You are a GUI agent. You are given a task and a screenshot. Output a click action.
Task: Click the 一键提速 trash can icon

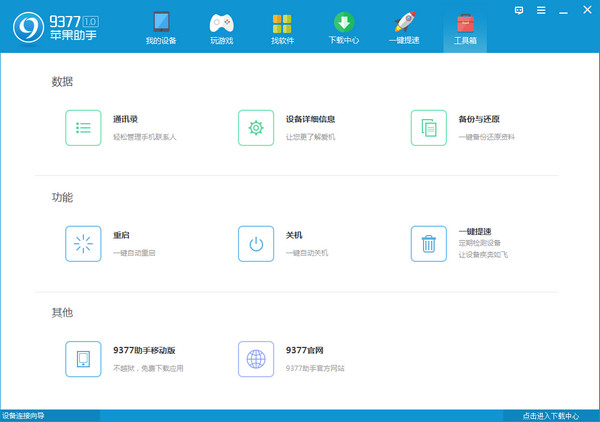[x=429, y=244]
